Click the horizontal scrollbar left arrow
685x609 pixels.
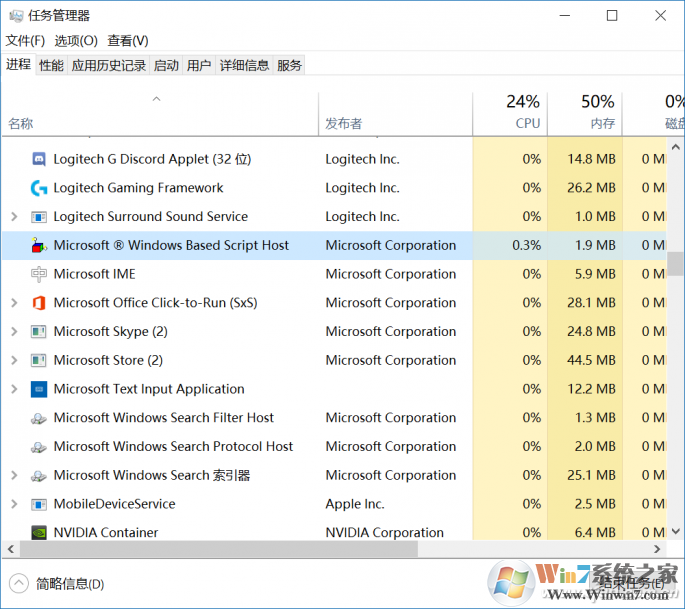11,549
